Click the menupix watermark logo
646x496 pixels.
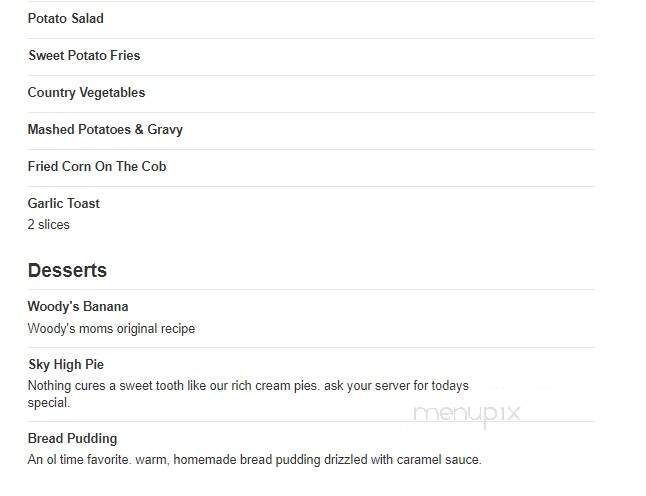467,414
